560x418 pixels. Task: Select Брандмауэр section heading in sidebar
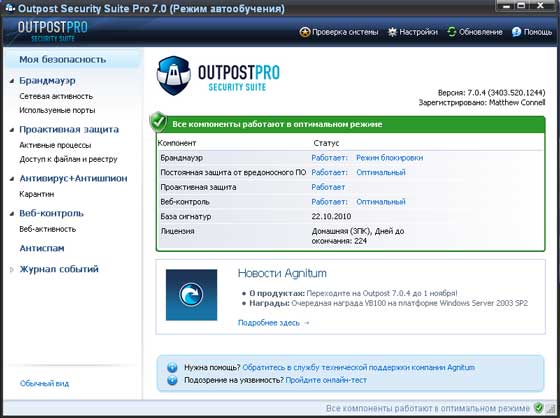pos(47,81)
